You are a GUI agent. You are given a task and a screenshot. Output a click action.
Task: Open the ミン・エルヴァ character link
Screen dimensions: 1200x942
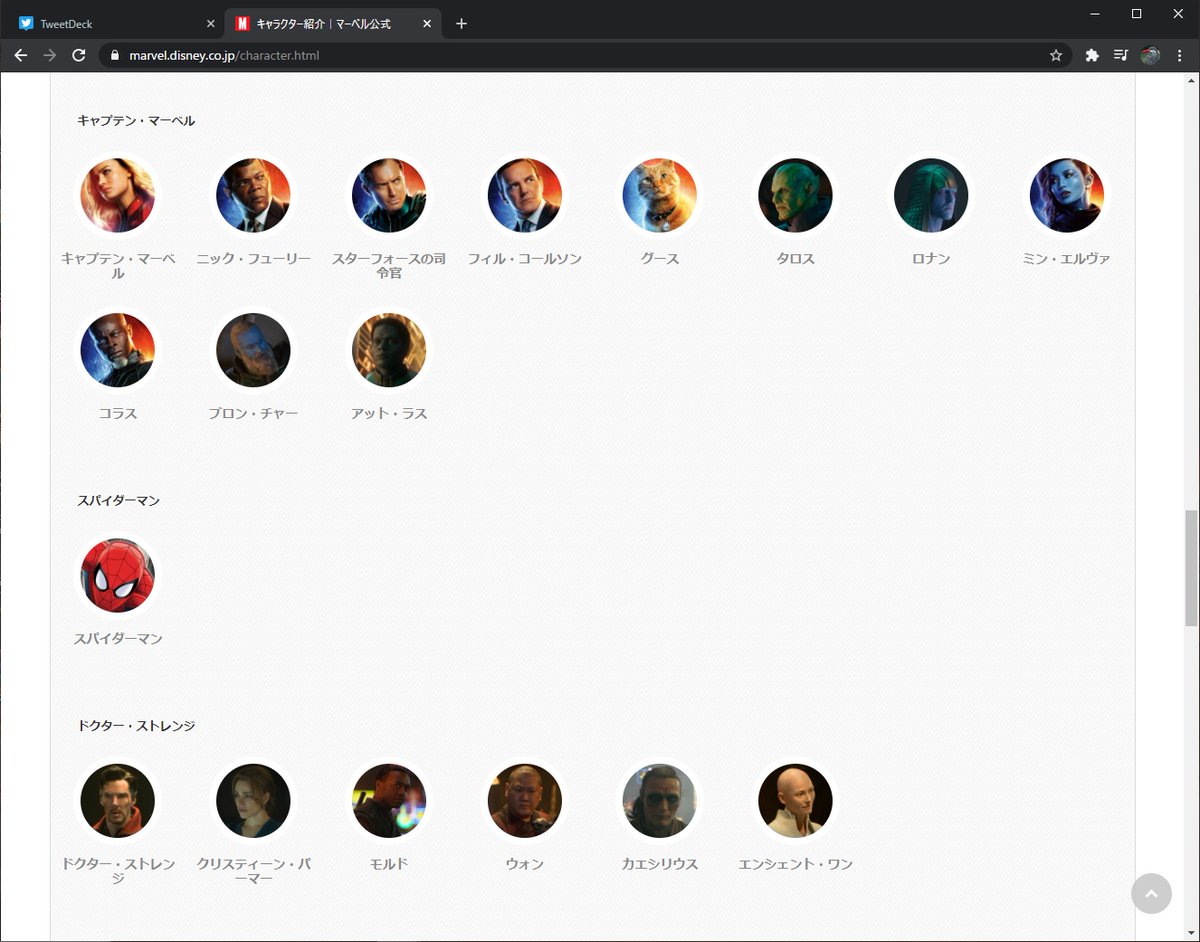(x=1066, y=195)
